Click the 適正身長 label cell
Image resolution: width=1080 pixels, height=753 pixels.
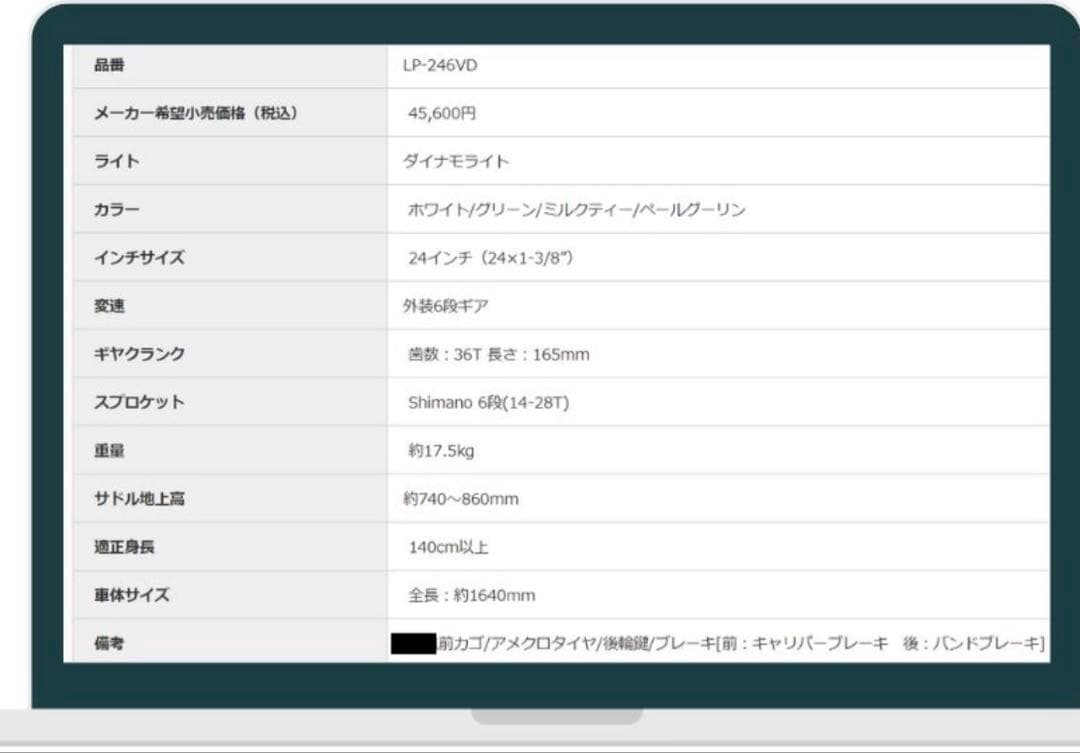coord(124,547)
